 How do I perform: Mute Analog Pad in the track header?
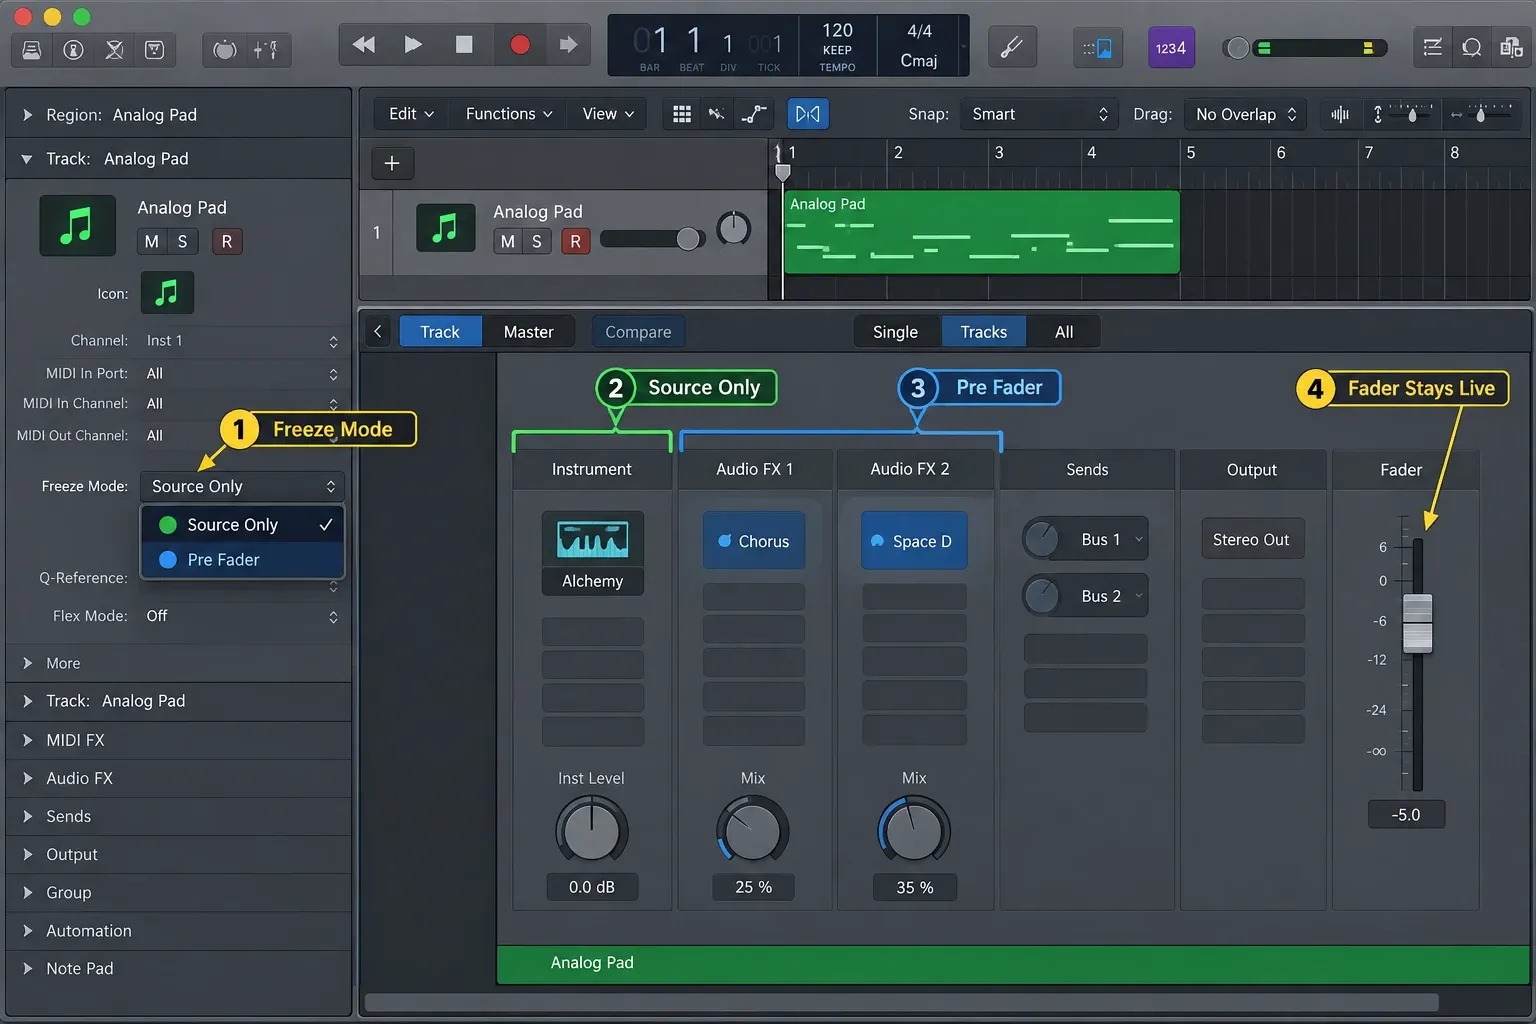508,241
